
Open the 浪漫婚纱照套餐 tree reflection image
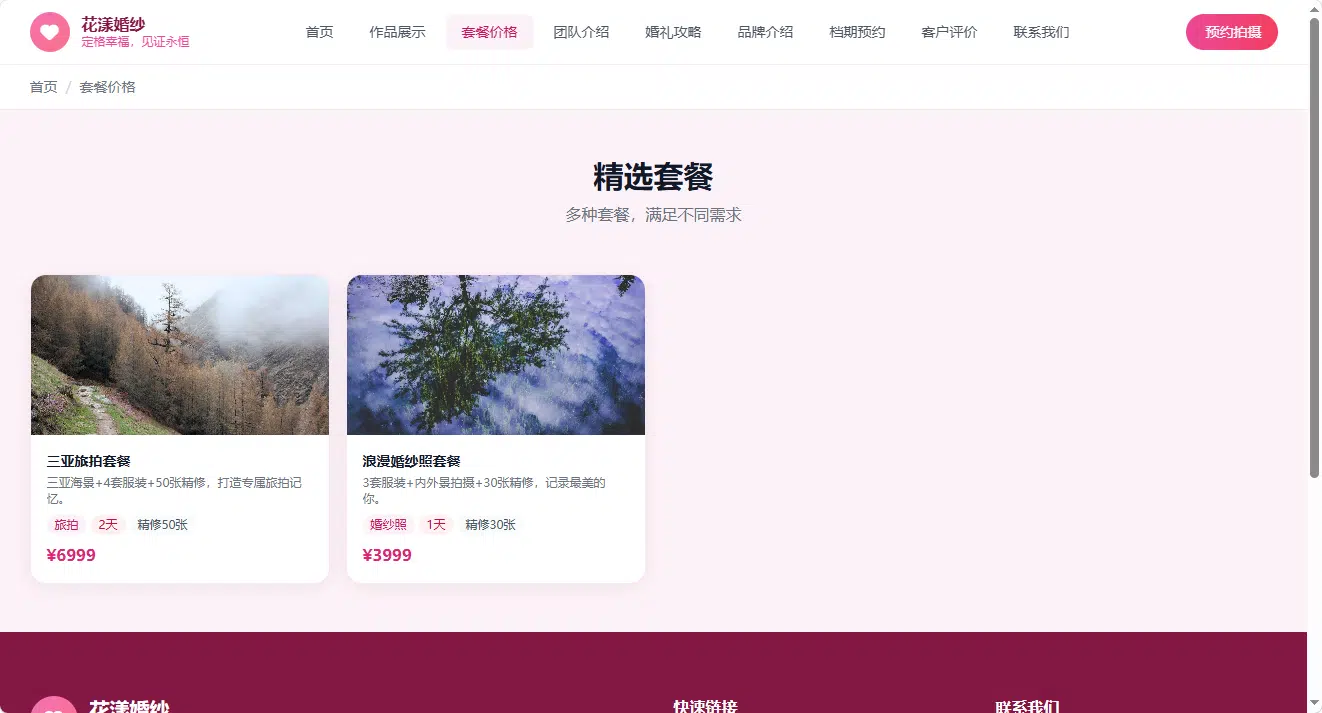point(496,355)
